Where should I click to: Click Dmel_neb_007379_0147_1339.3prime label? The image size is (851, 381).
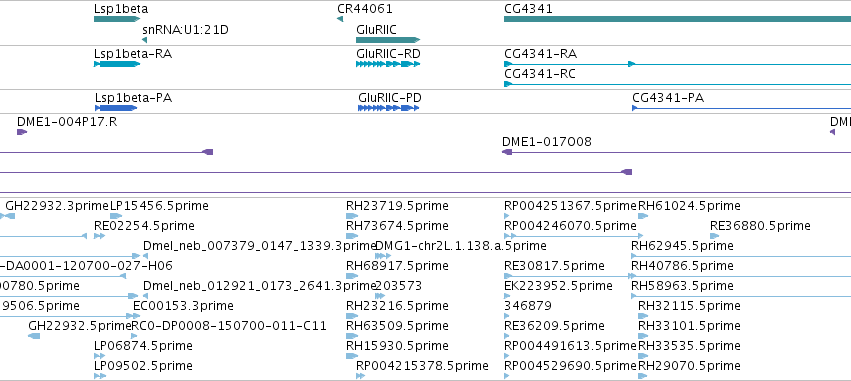click(259, 246)
